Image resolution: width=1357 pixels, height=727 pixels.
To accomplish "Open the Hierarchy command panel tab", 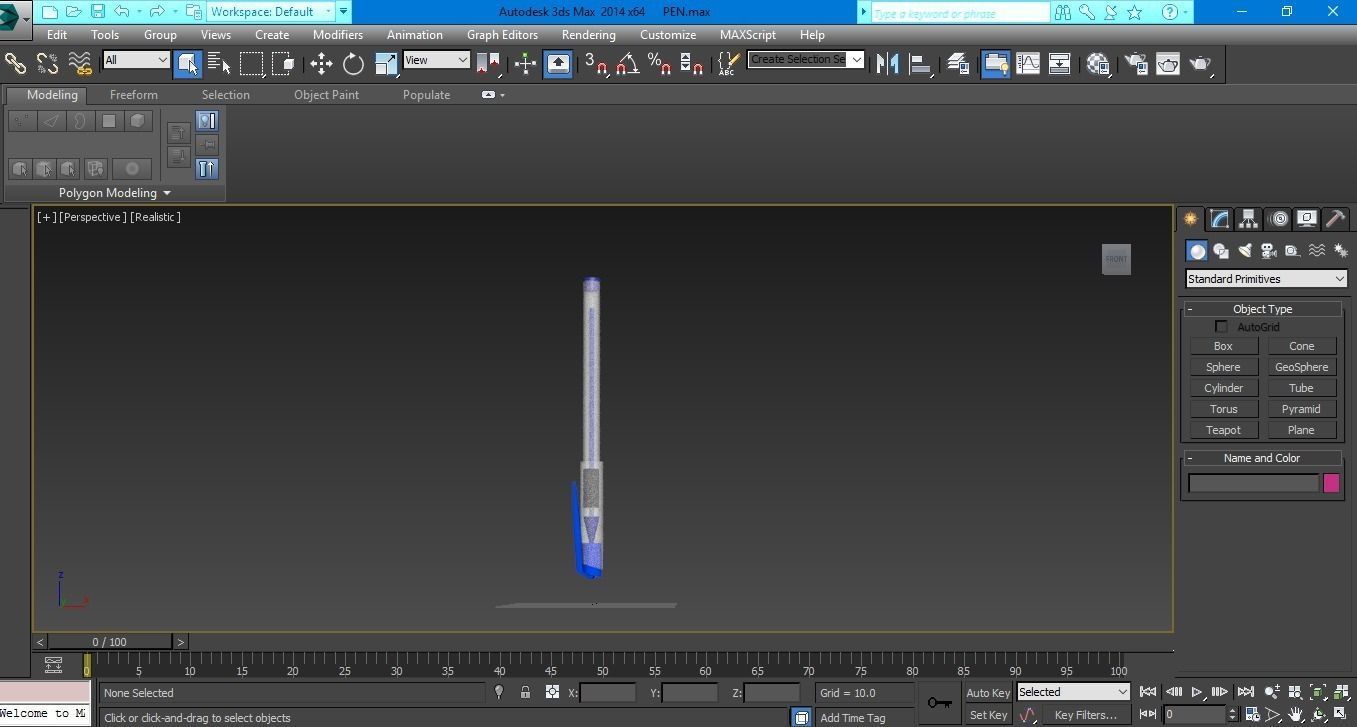I will (x=1248, y=219).
